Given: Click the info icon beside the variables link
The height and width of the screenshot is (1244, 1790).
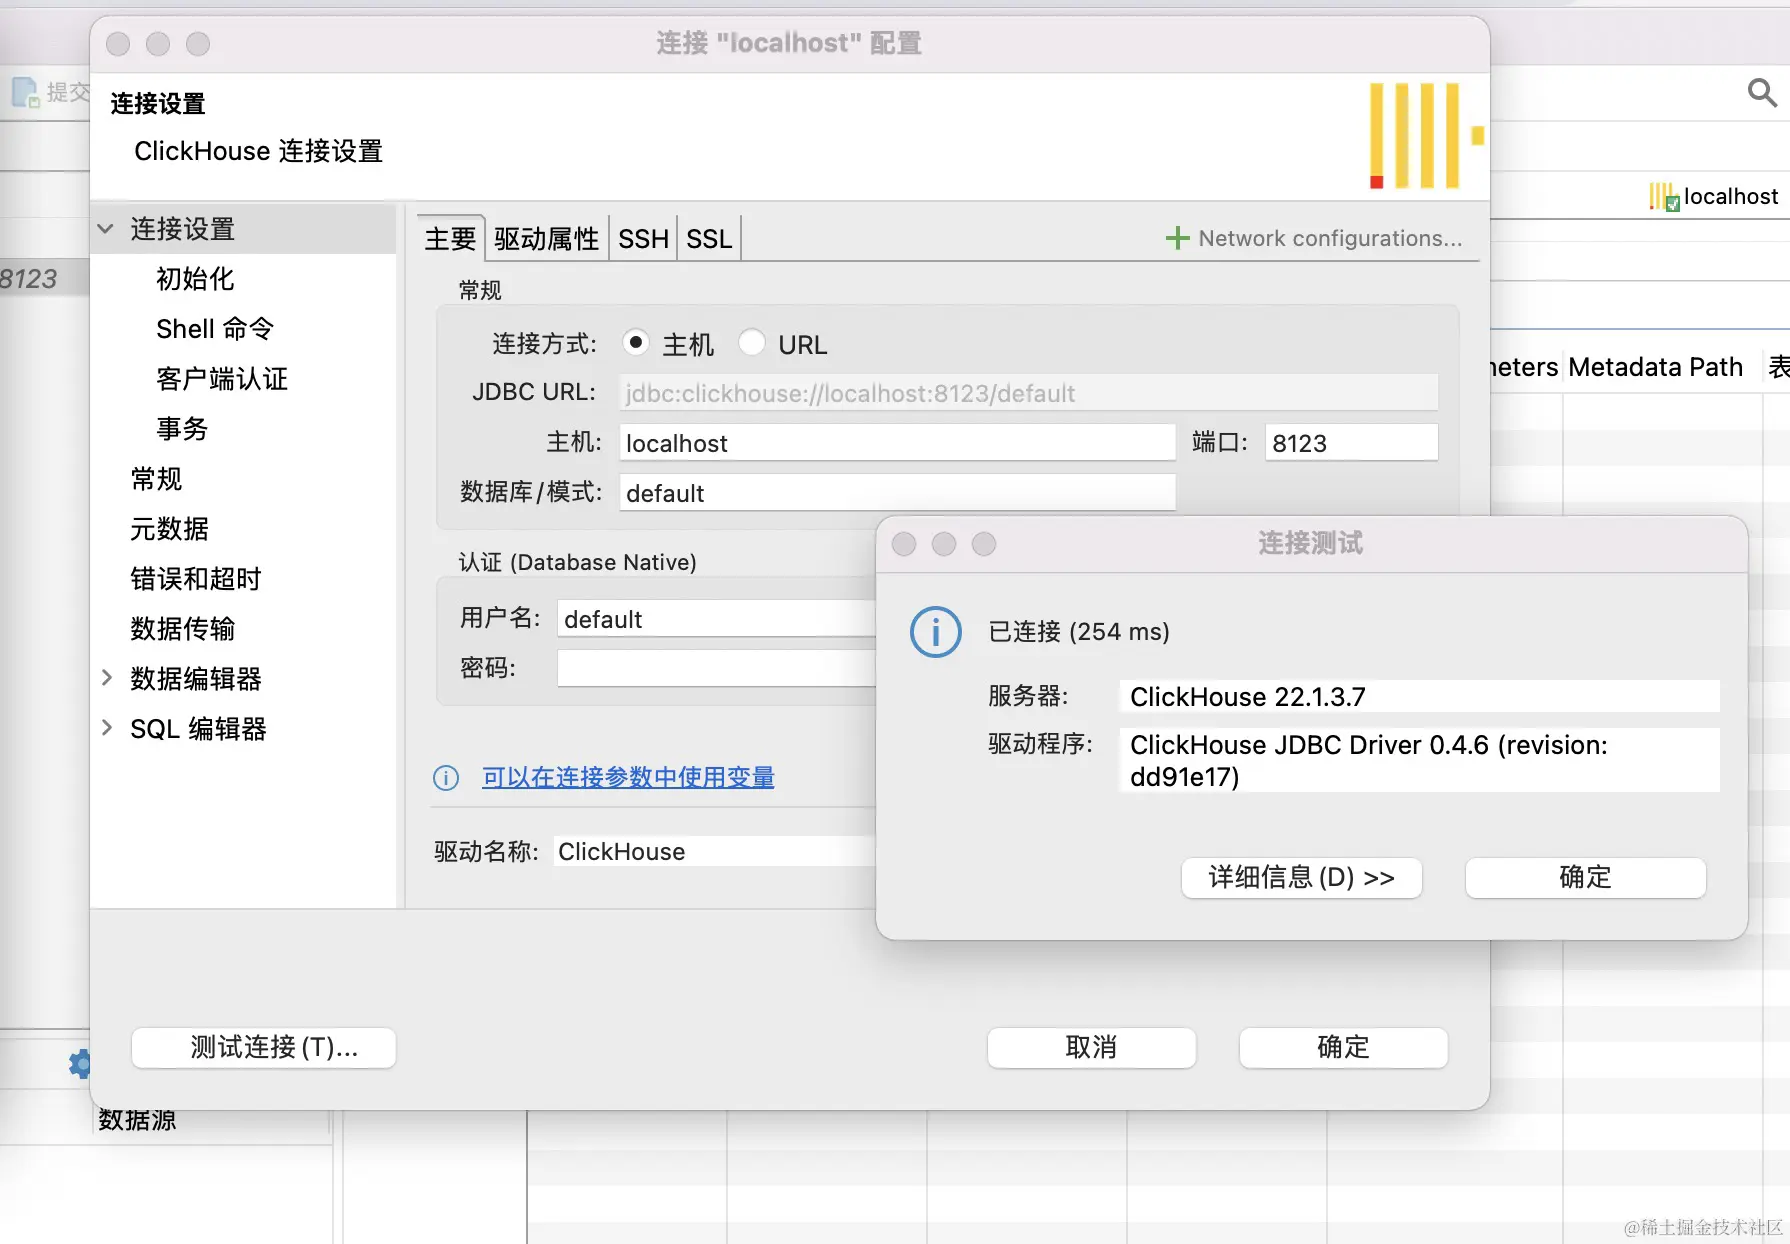Looking at the screenshot, I should pos(446,777).
